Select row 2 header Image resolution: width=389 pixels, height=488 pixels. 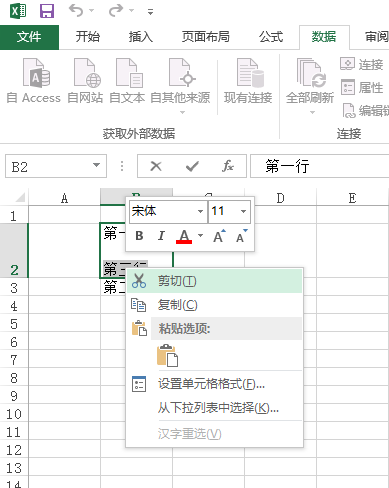[14, 251]
